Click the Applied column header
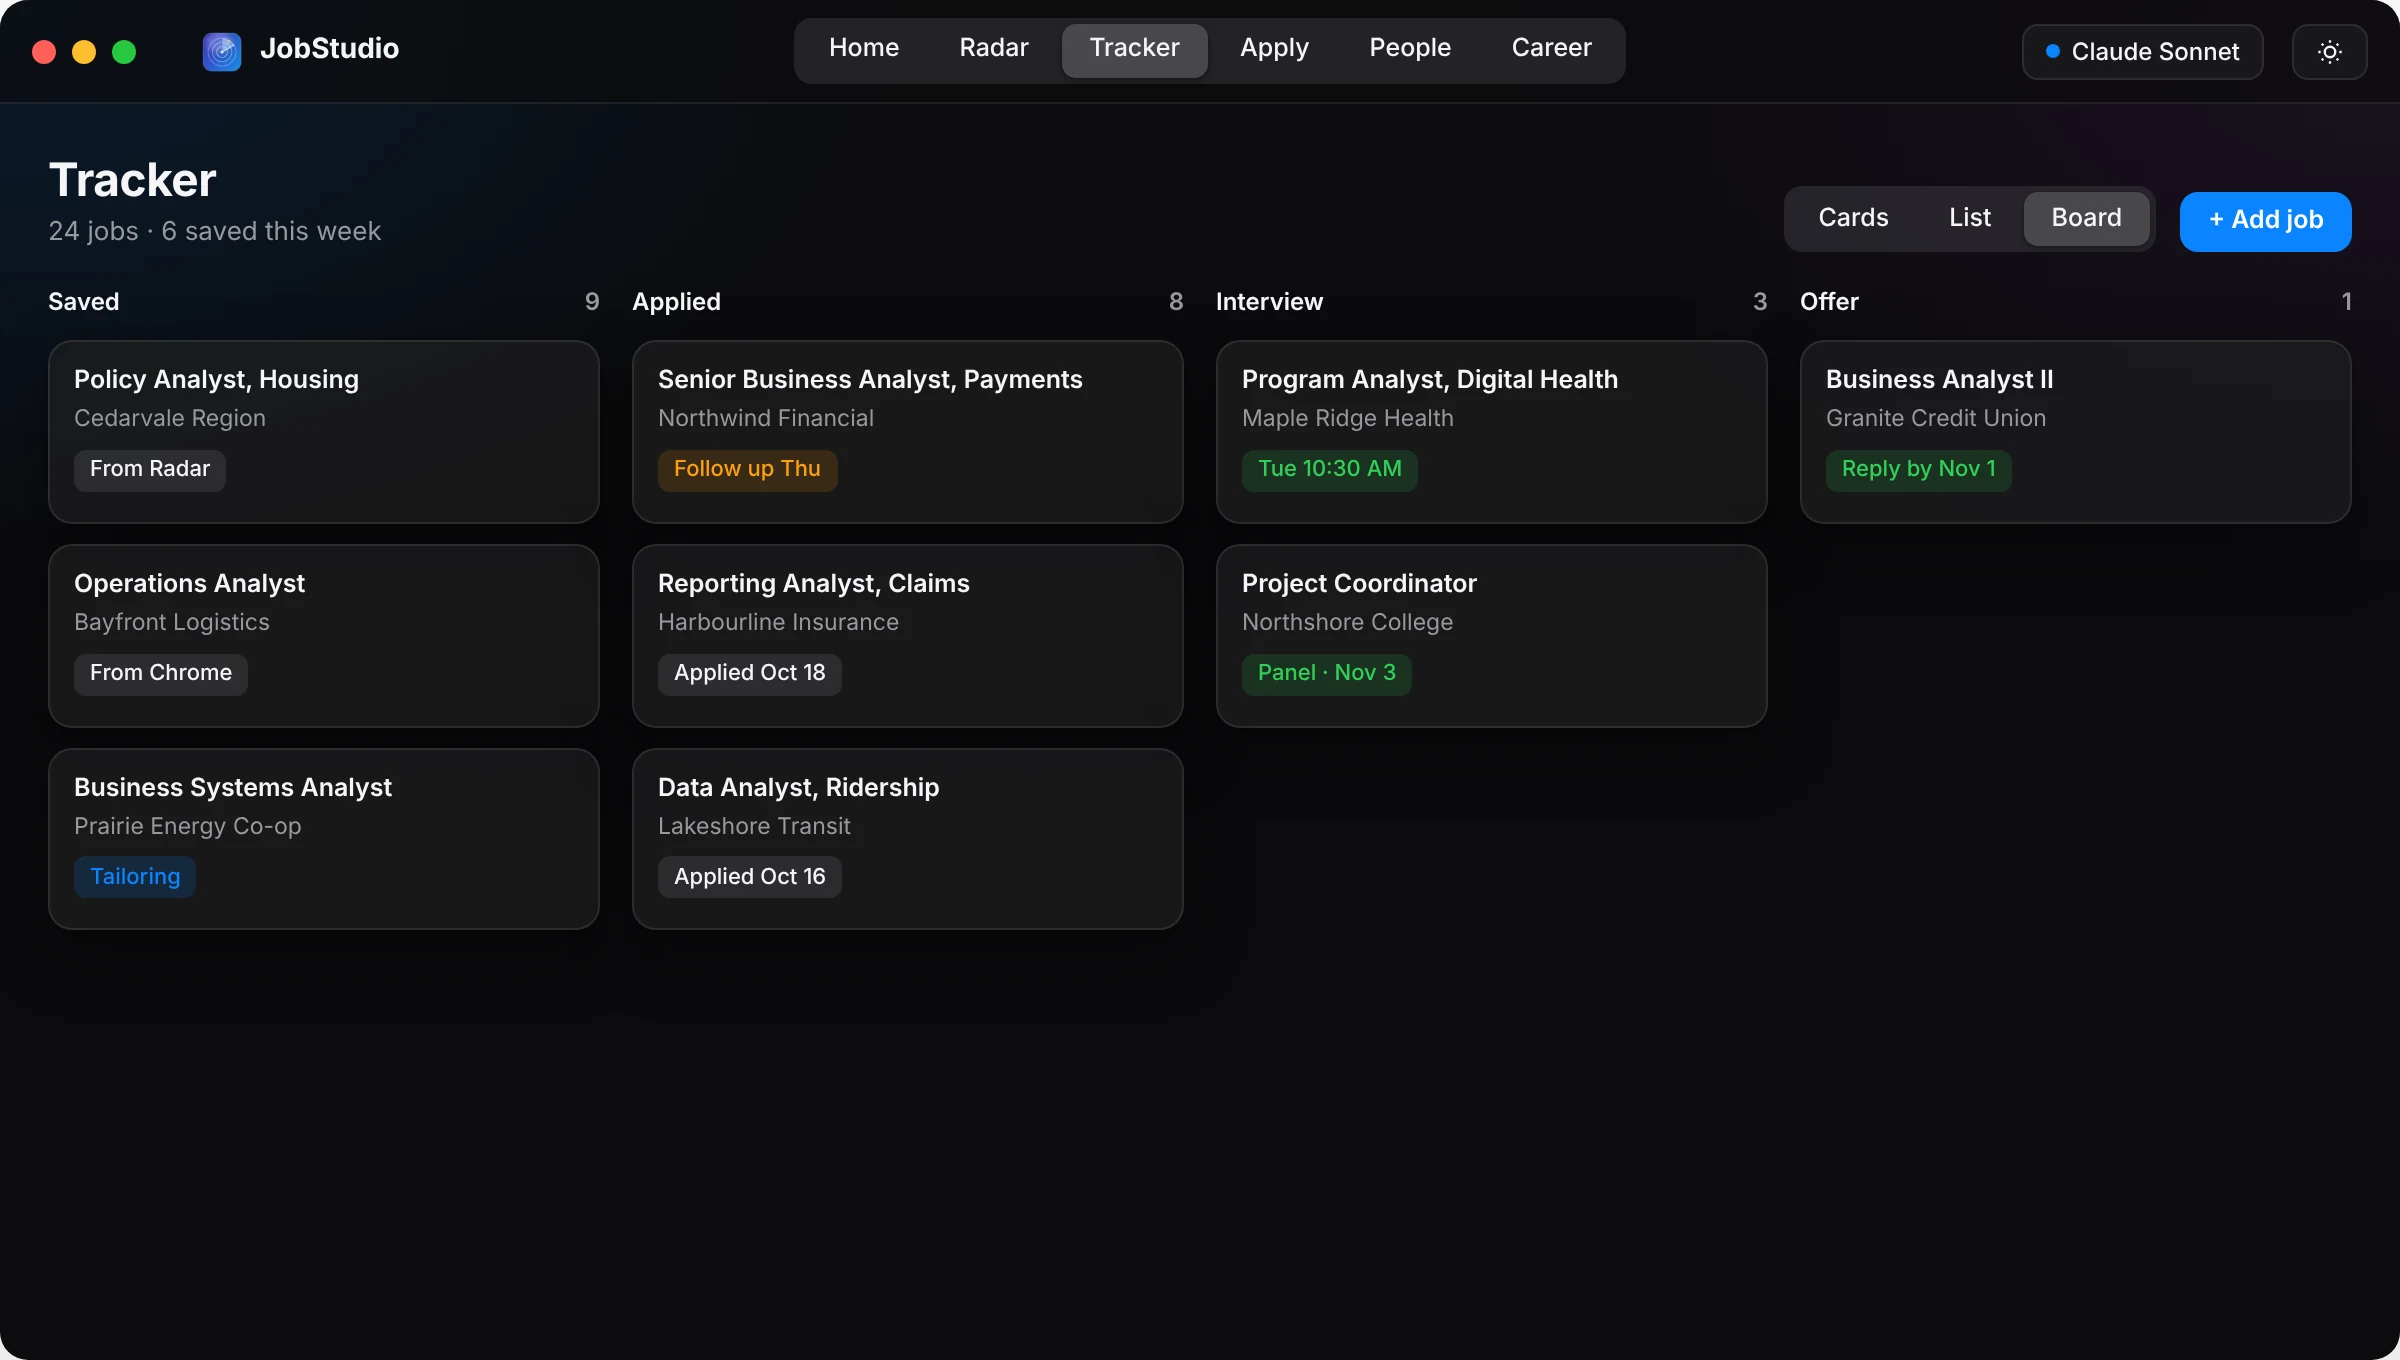 point(676,302)
